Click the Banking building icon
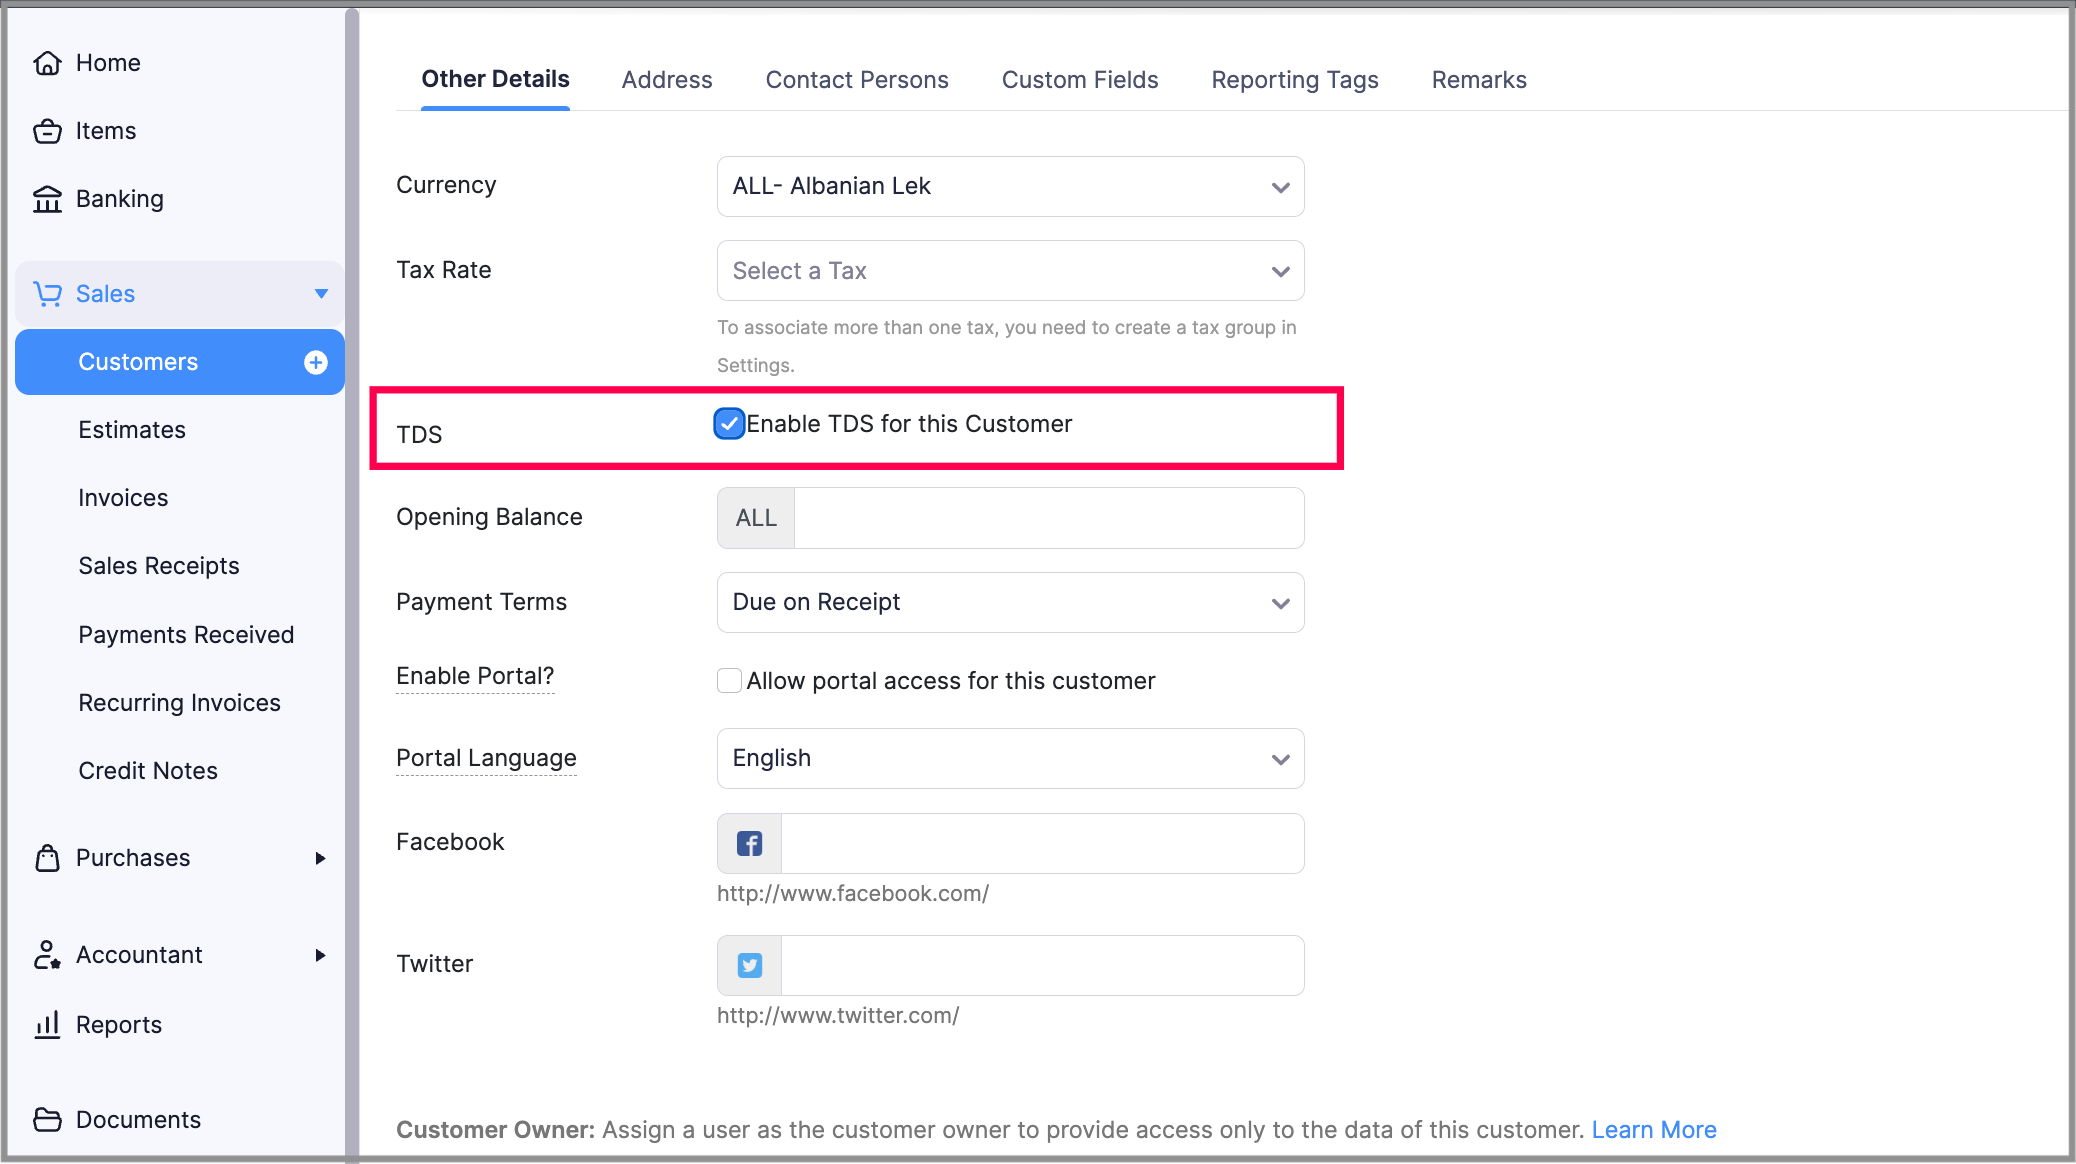The width and height of the screenshot is (2076, 1164). [x=47, y=199]
